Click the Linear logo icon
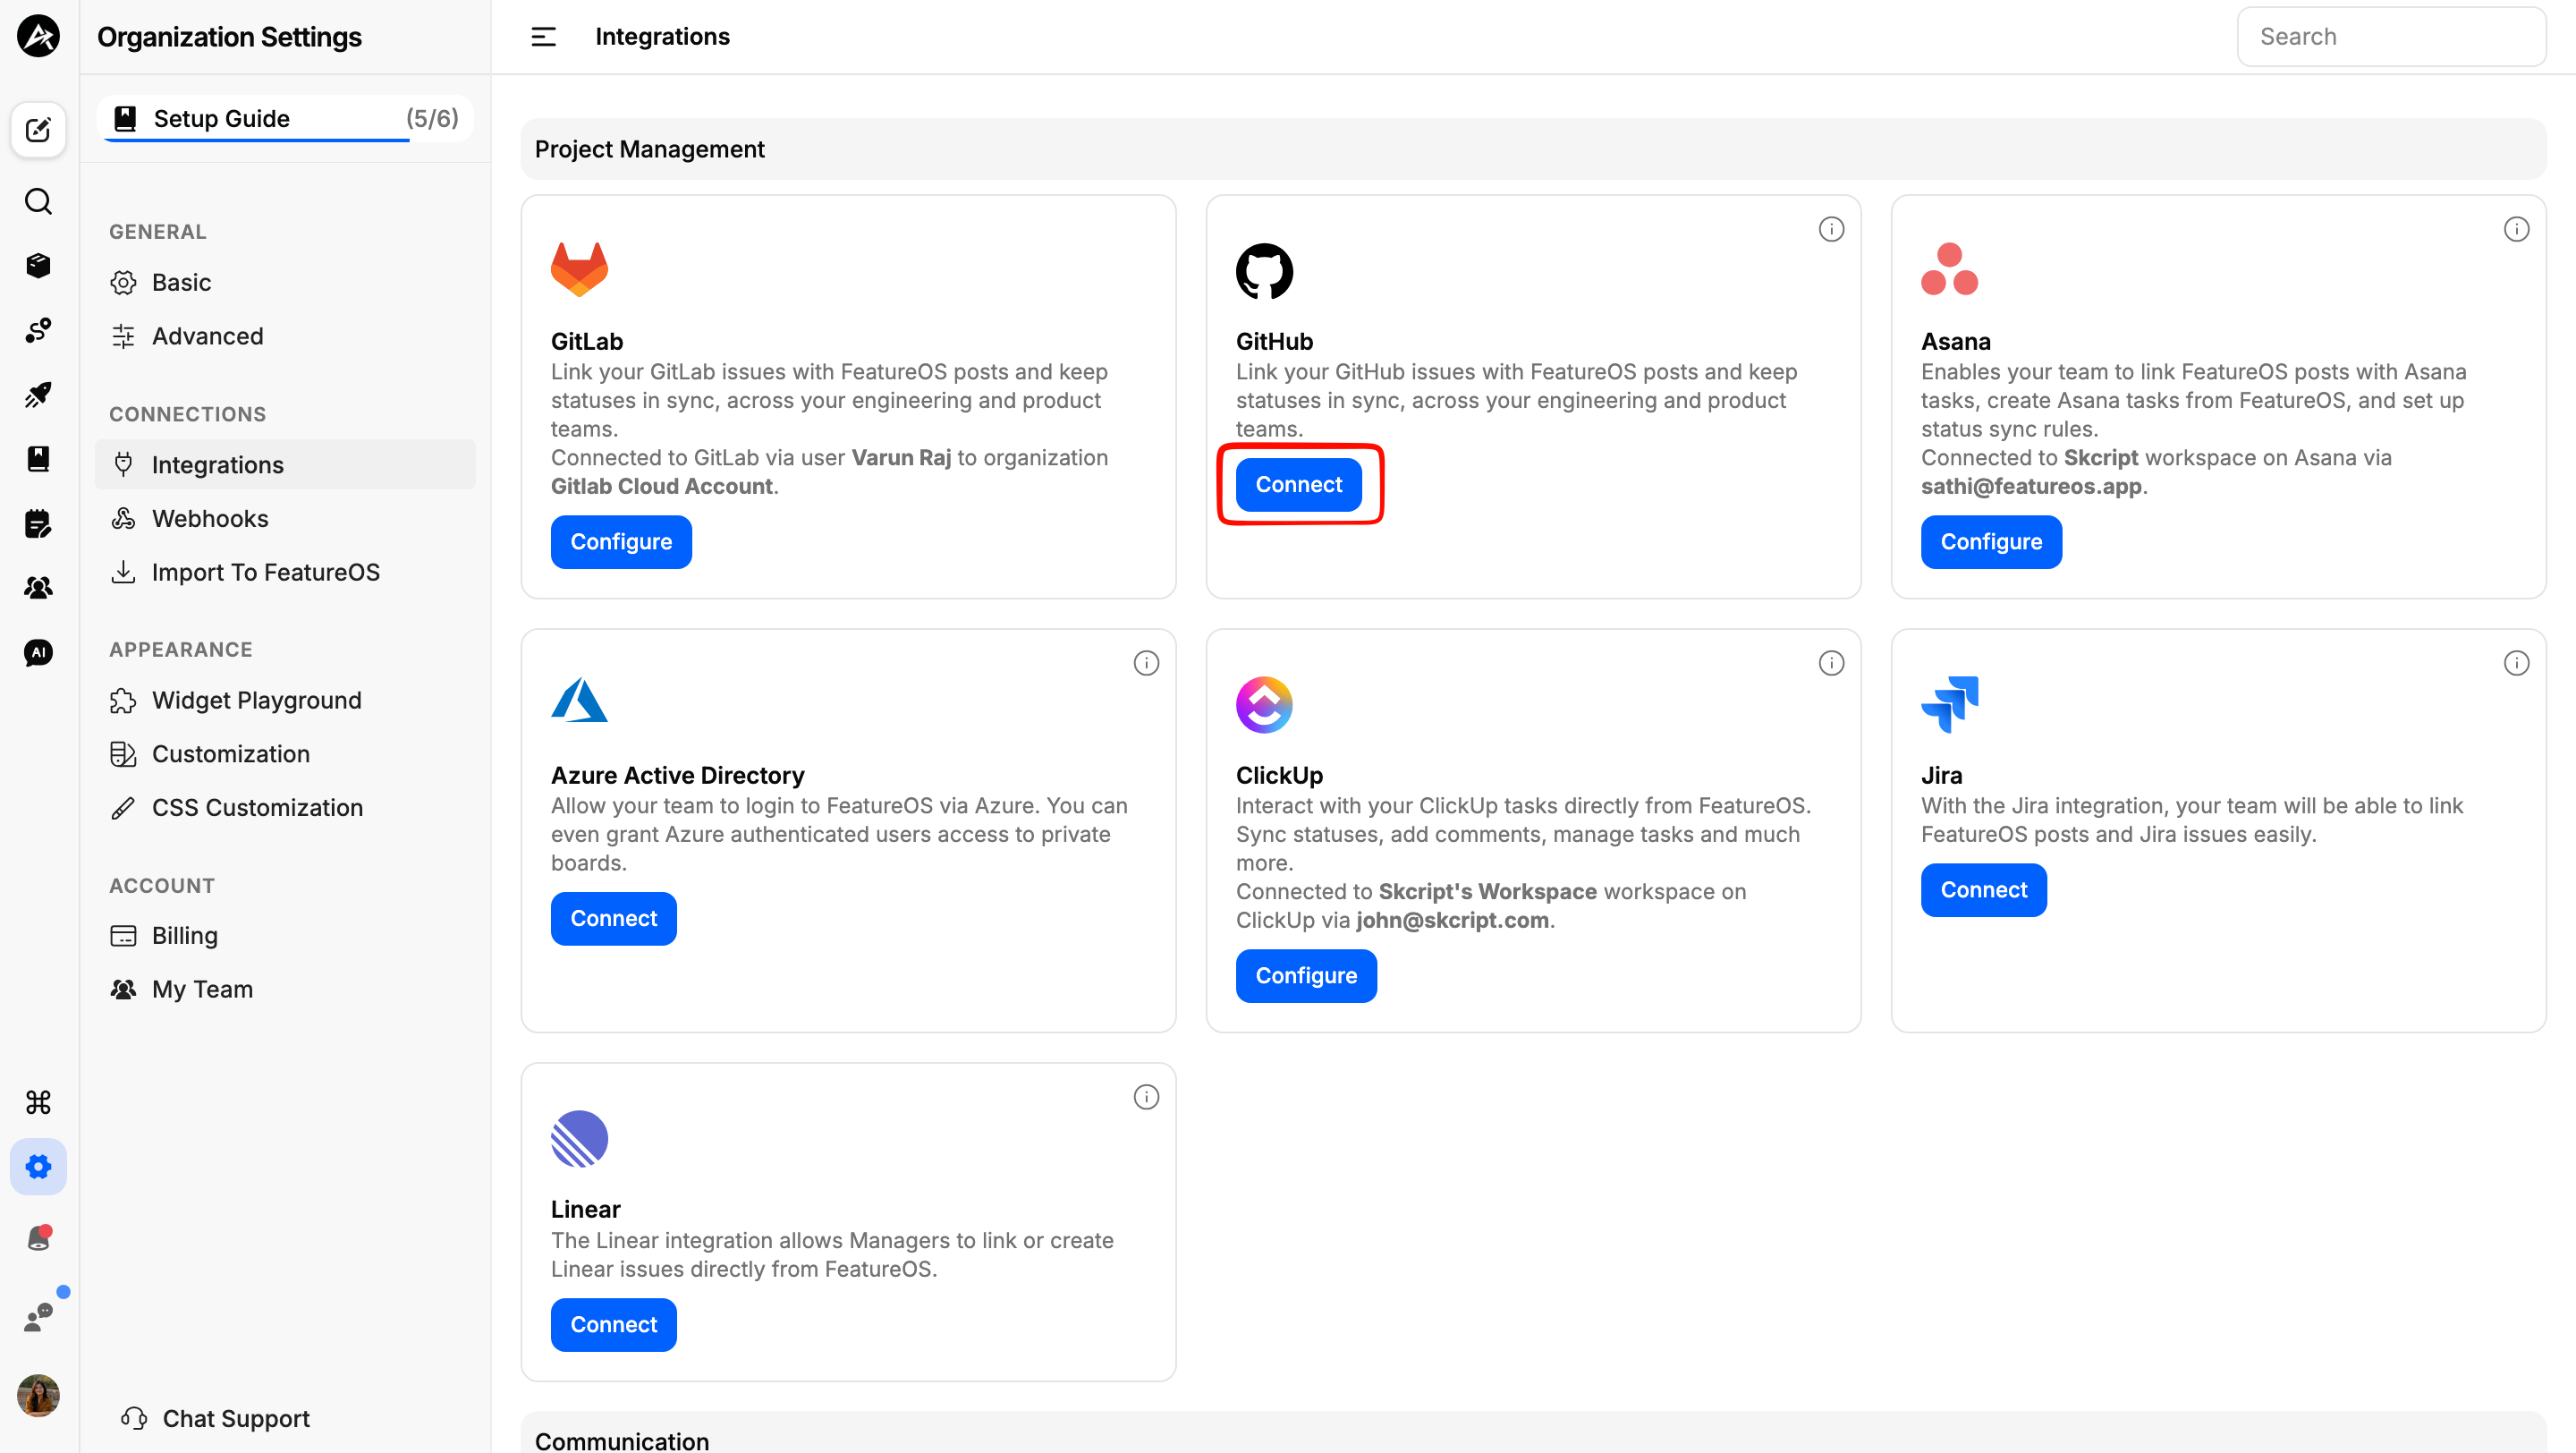This screenshot has width=2576, height=1453. click(579, 1138)
